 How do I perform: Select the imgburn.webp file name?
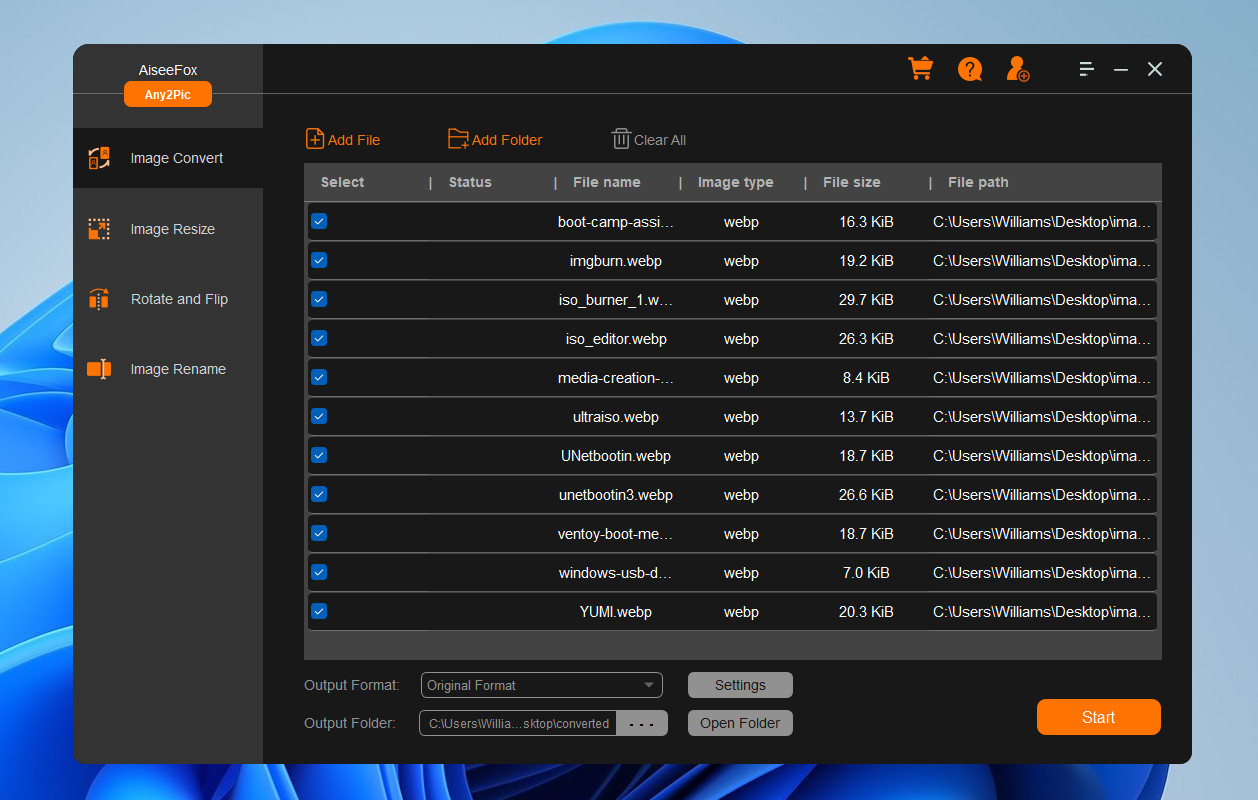616,261
